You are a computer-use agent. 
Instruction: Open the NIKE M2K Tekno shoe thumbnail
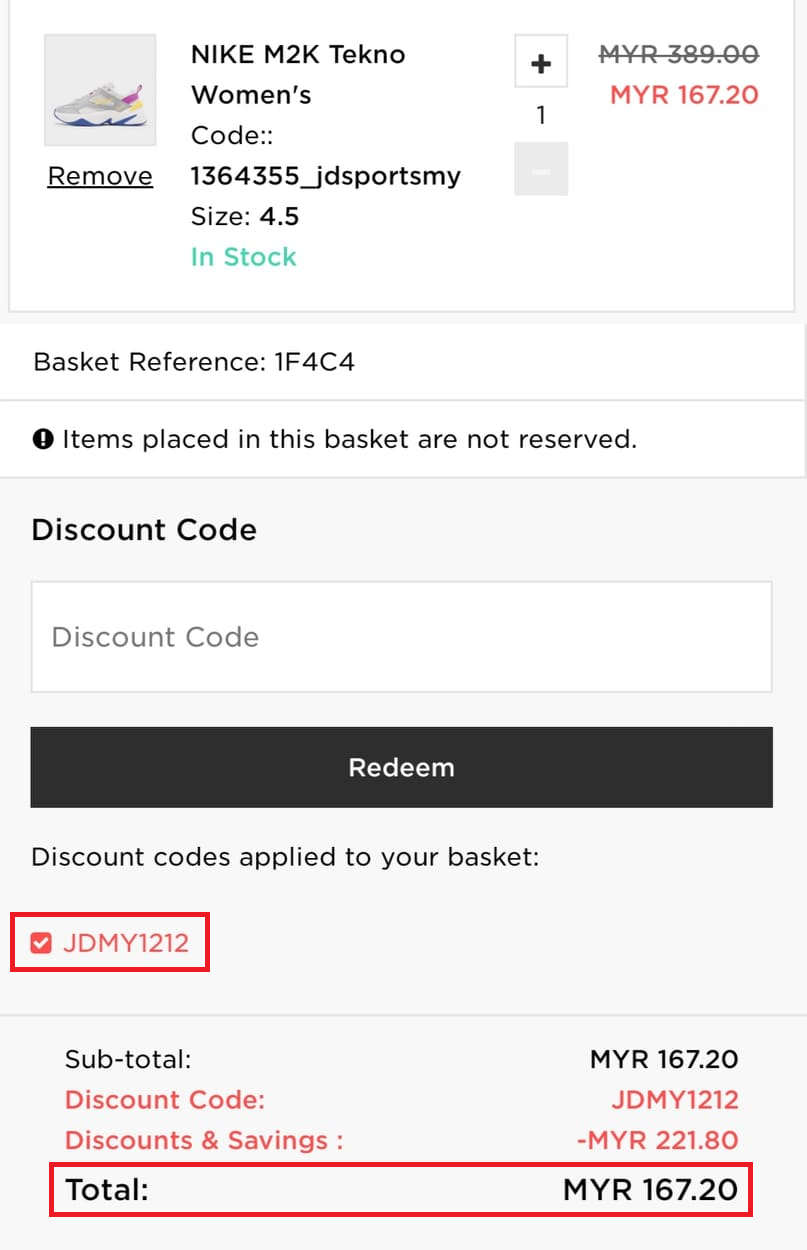tap(100, 91)
